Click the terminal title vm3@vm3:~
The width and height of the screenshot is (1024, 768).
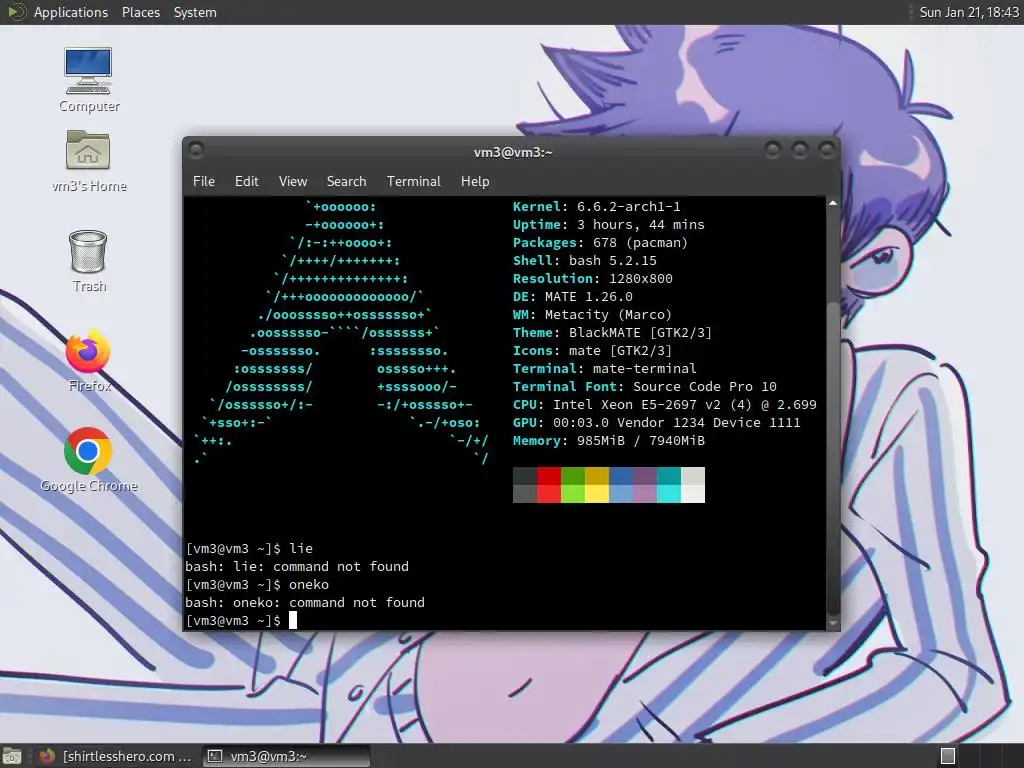[513, 152]
